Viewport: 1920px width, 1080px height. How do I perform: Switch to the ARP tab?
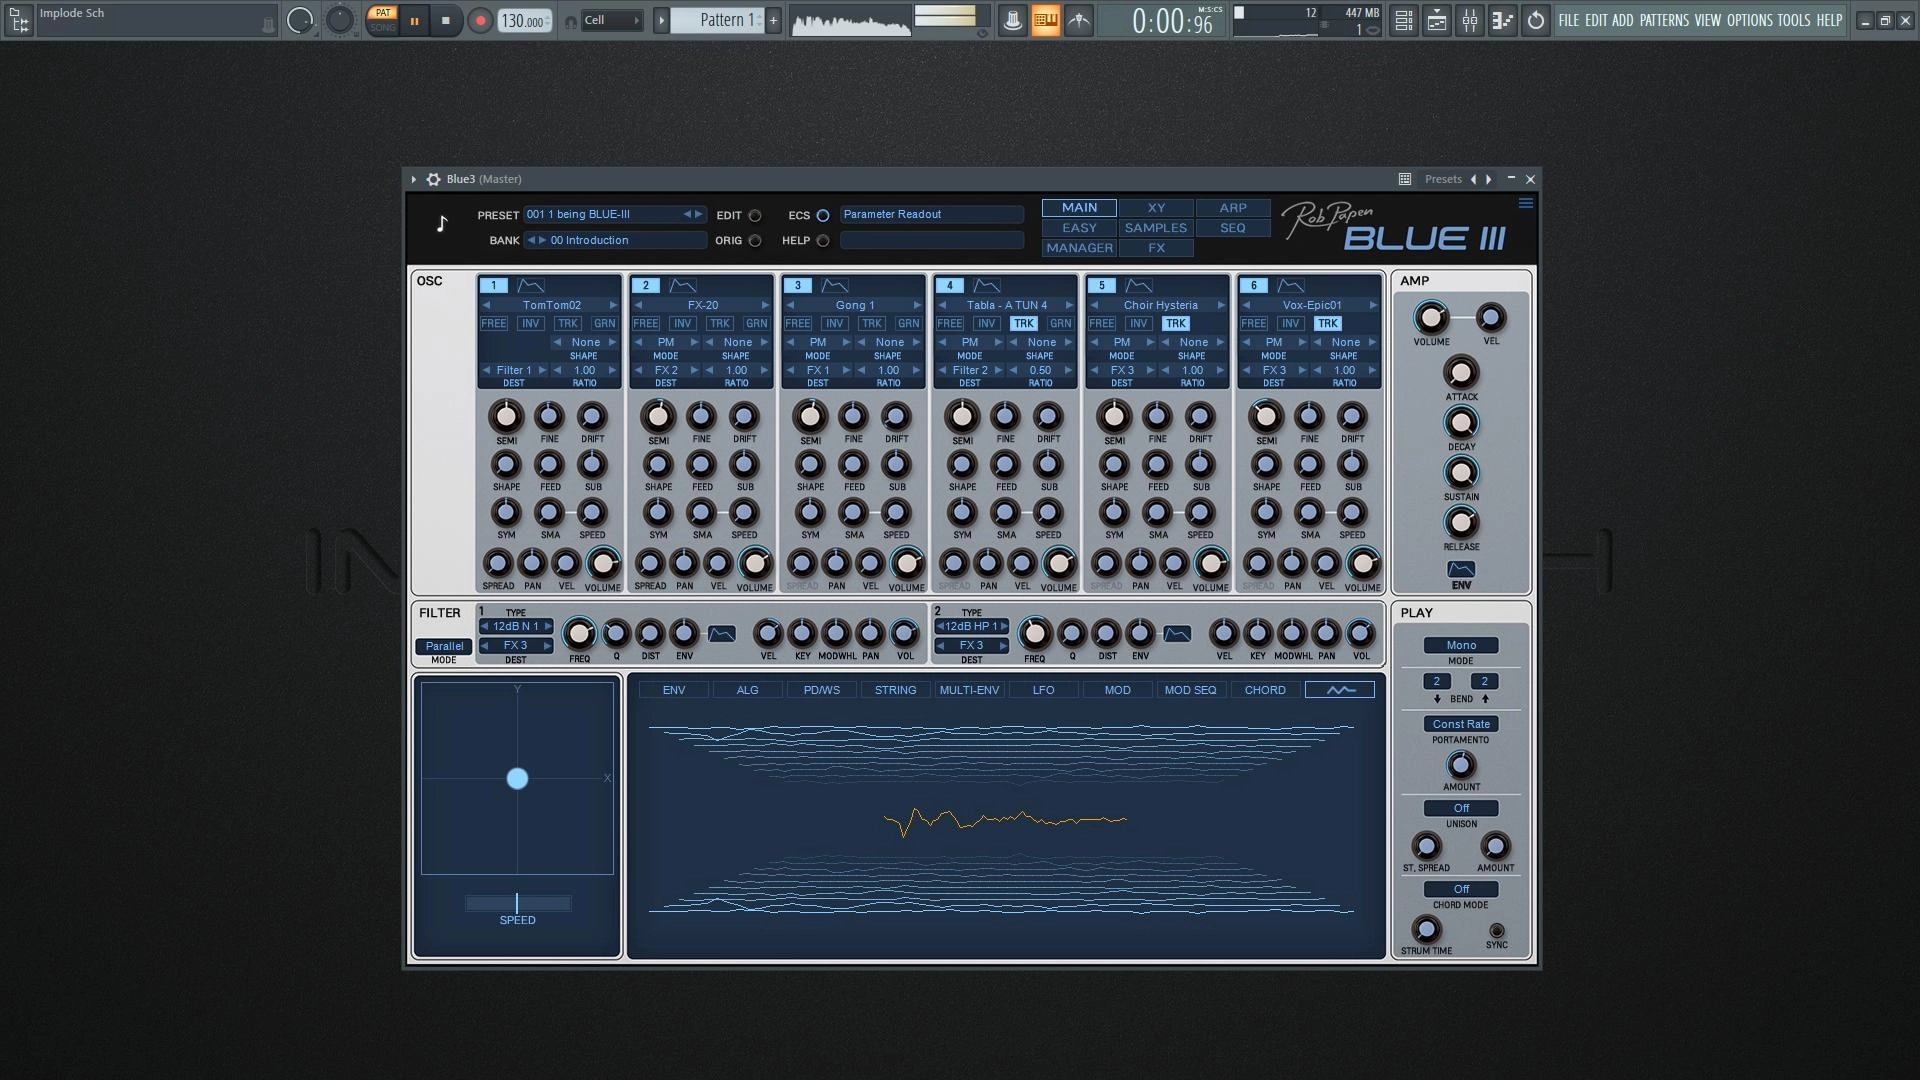[x=1232, y=208]
